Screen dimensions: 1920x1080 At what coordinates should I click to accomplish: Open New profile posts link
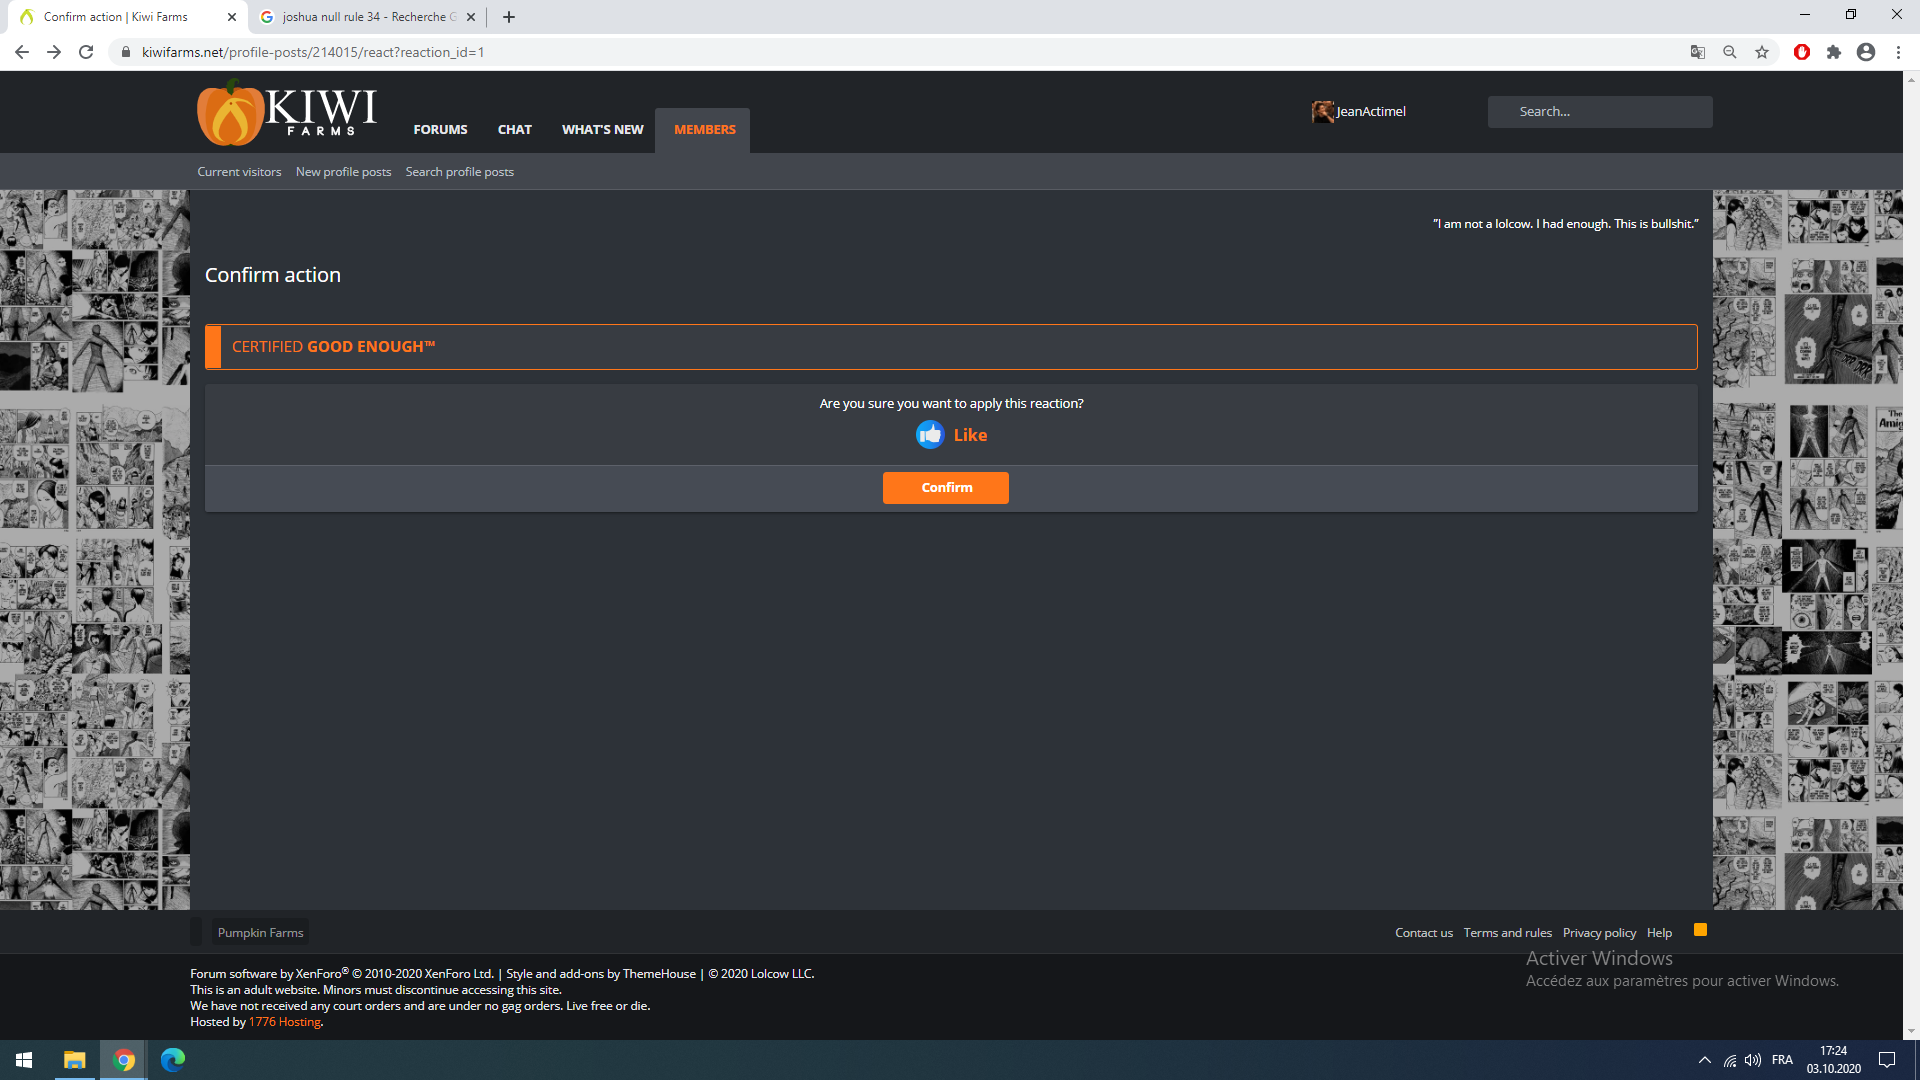(x=343, y=172)
